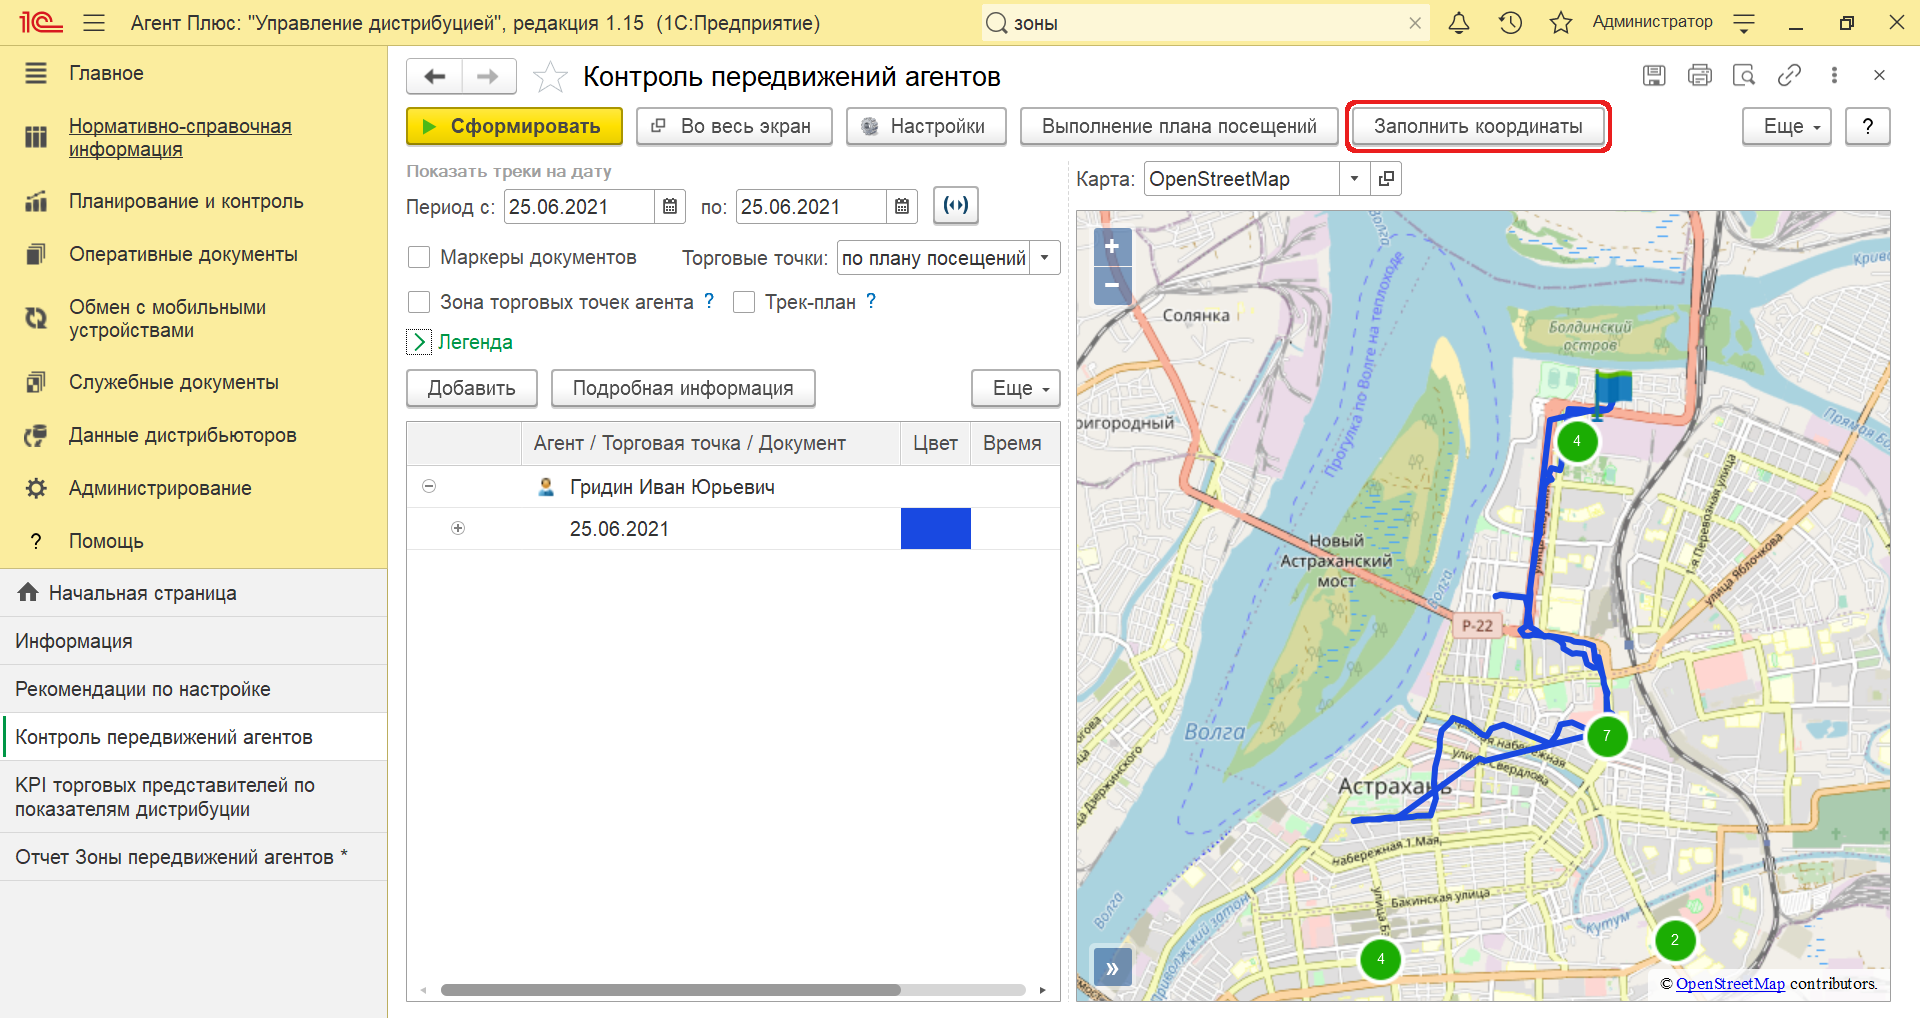1920x1018 pixels.
Task: Click the agent icon for Гридин Иван Юрьевич
Action: coord(546,487)
